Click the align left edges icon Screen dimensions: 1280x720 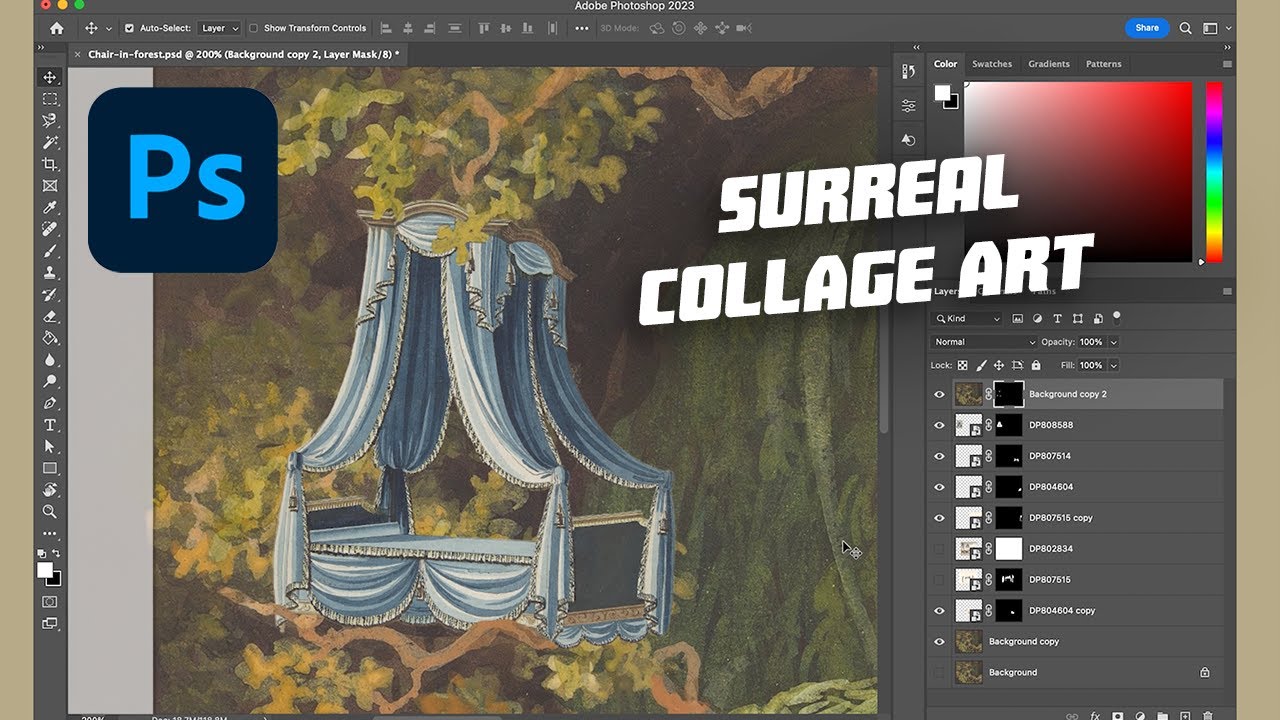coord(387,28)
